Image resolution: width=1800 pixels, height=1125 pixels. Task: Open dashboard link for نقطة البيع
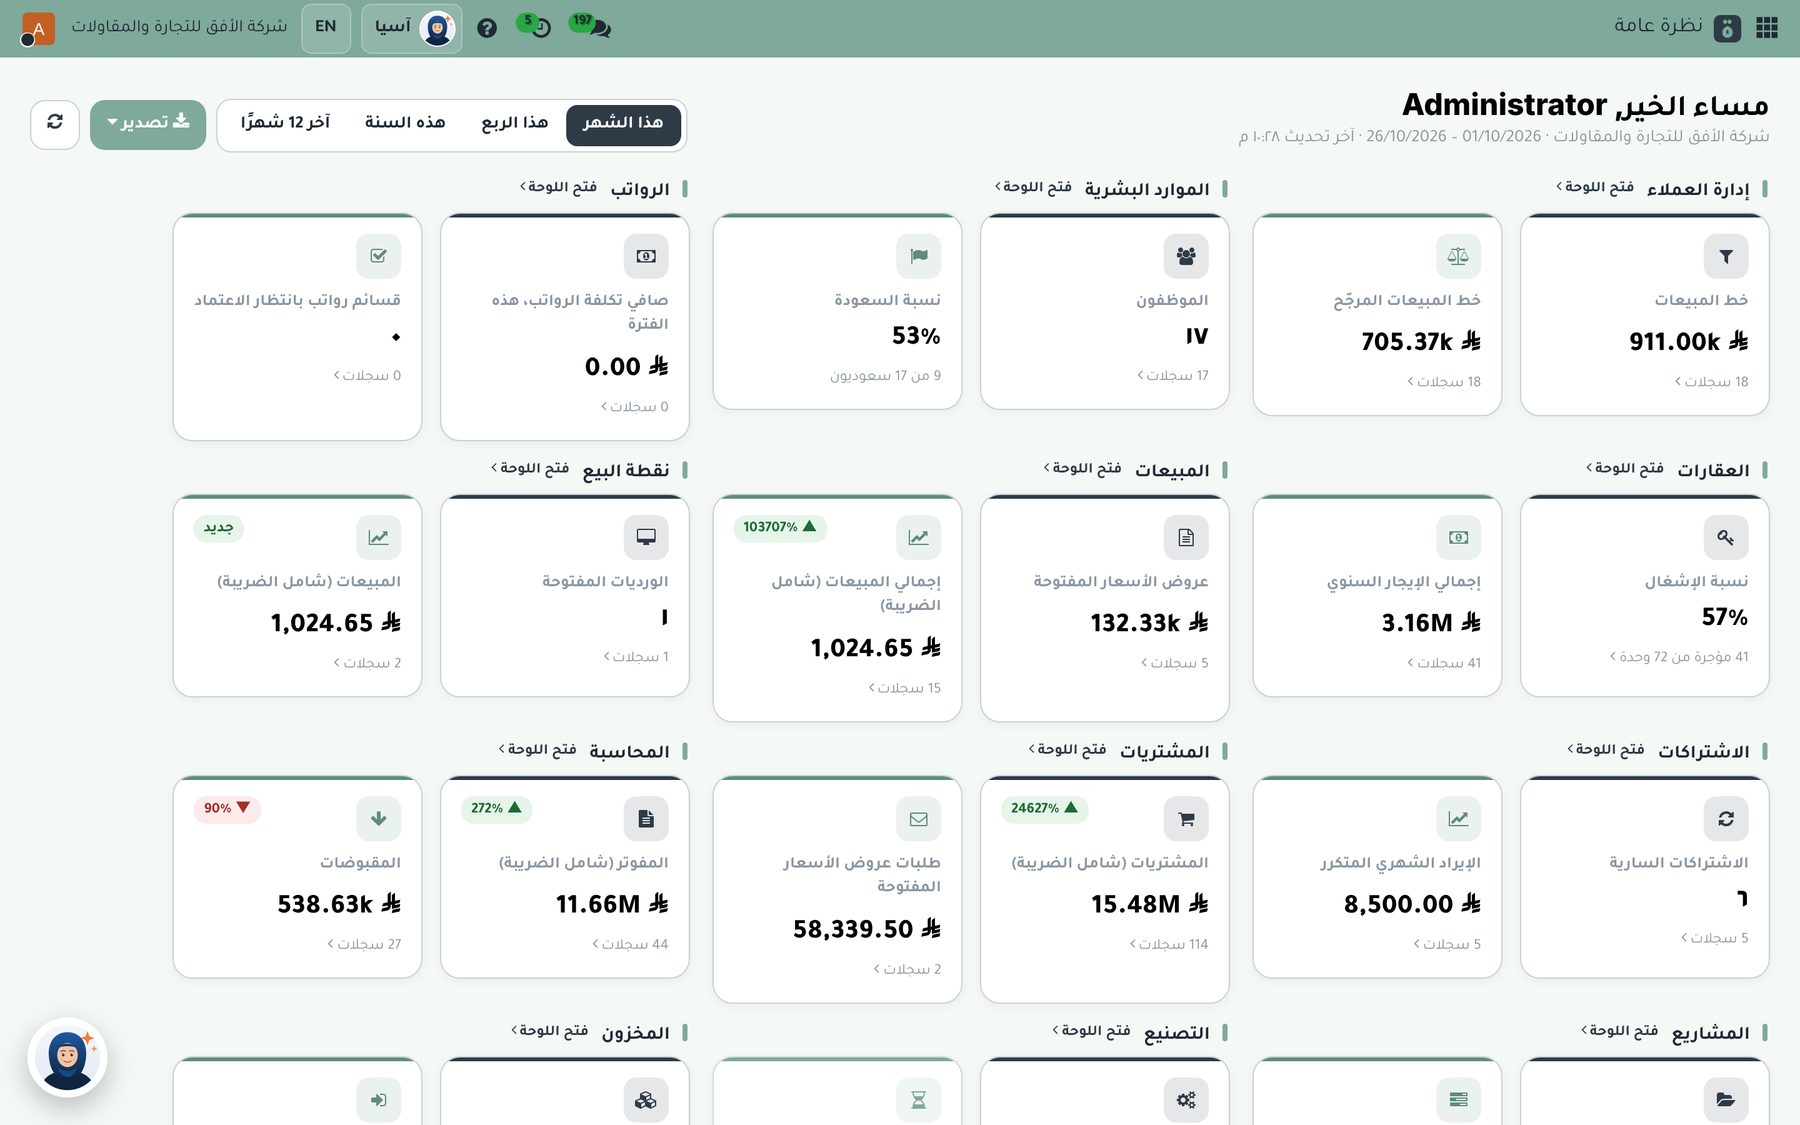coord(530,468)
